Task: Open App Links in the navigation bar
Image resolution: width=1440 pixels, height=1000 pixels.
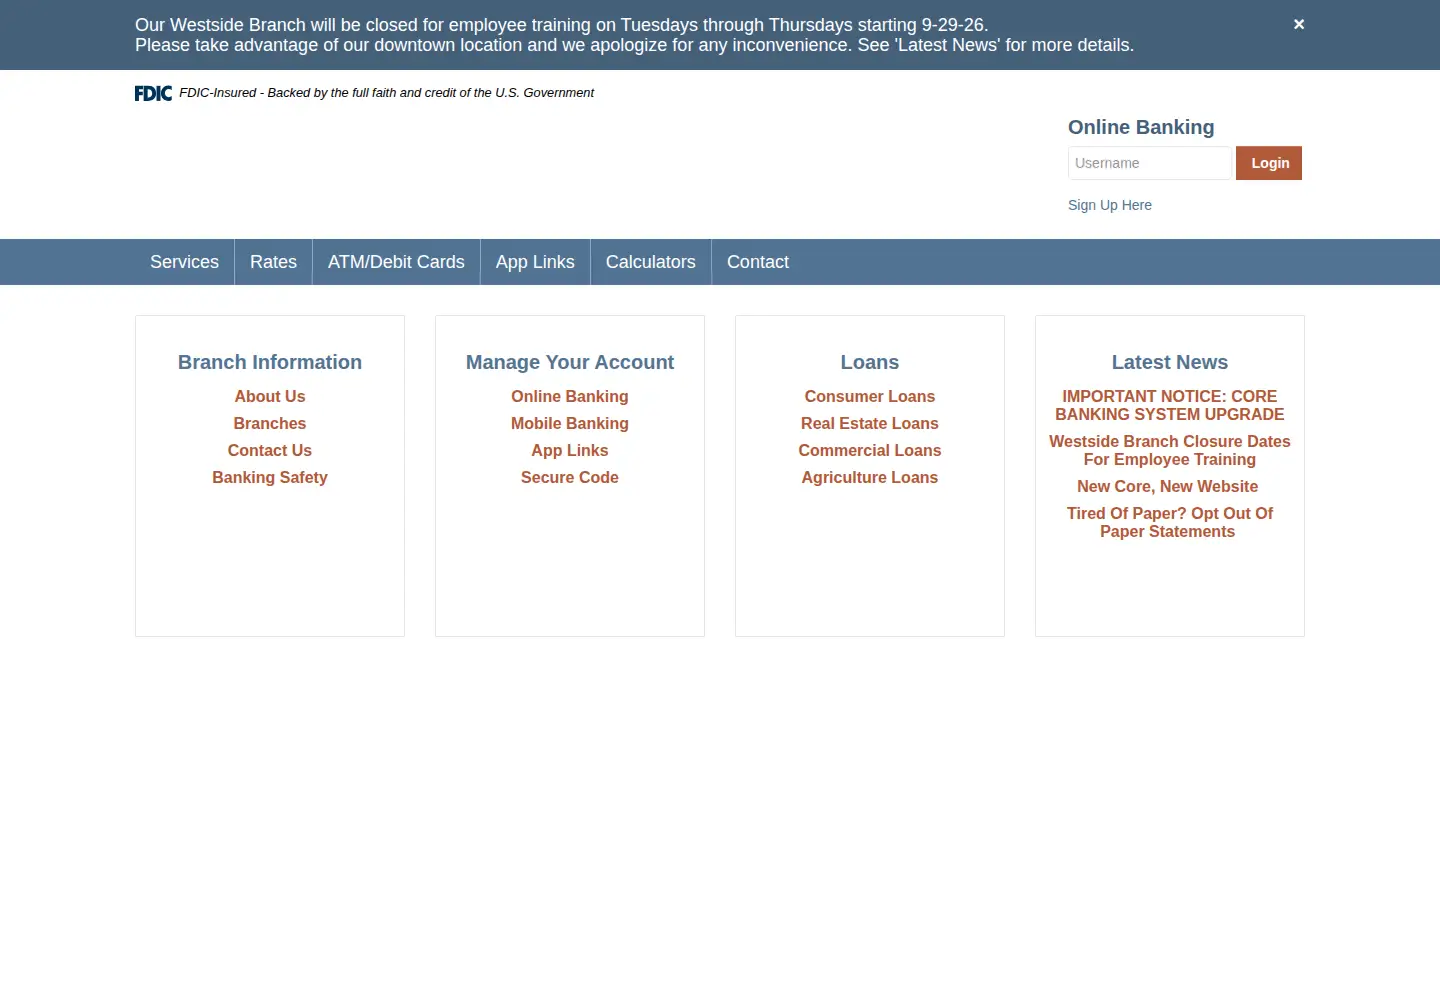Action: point(535,262)
